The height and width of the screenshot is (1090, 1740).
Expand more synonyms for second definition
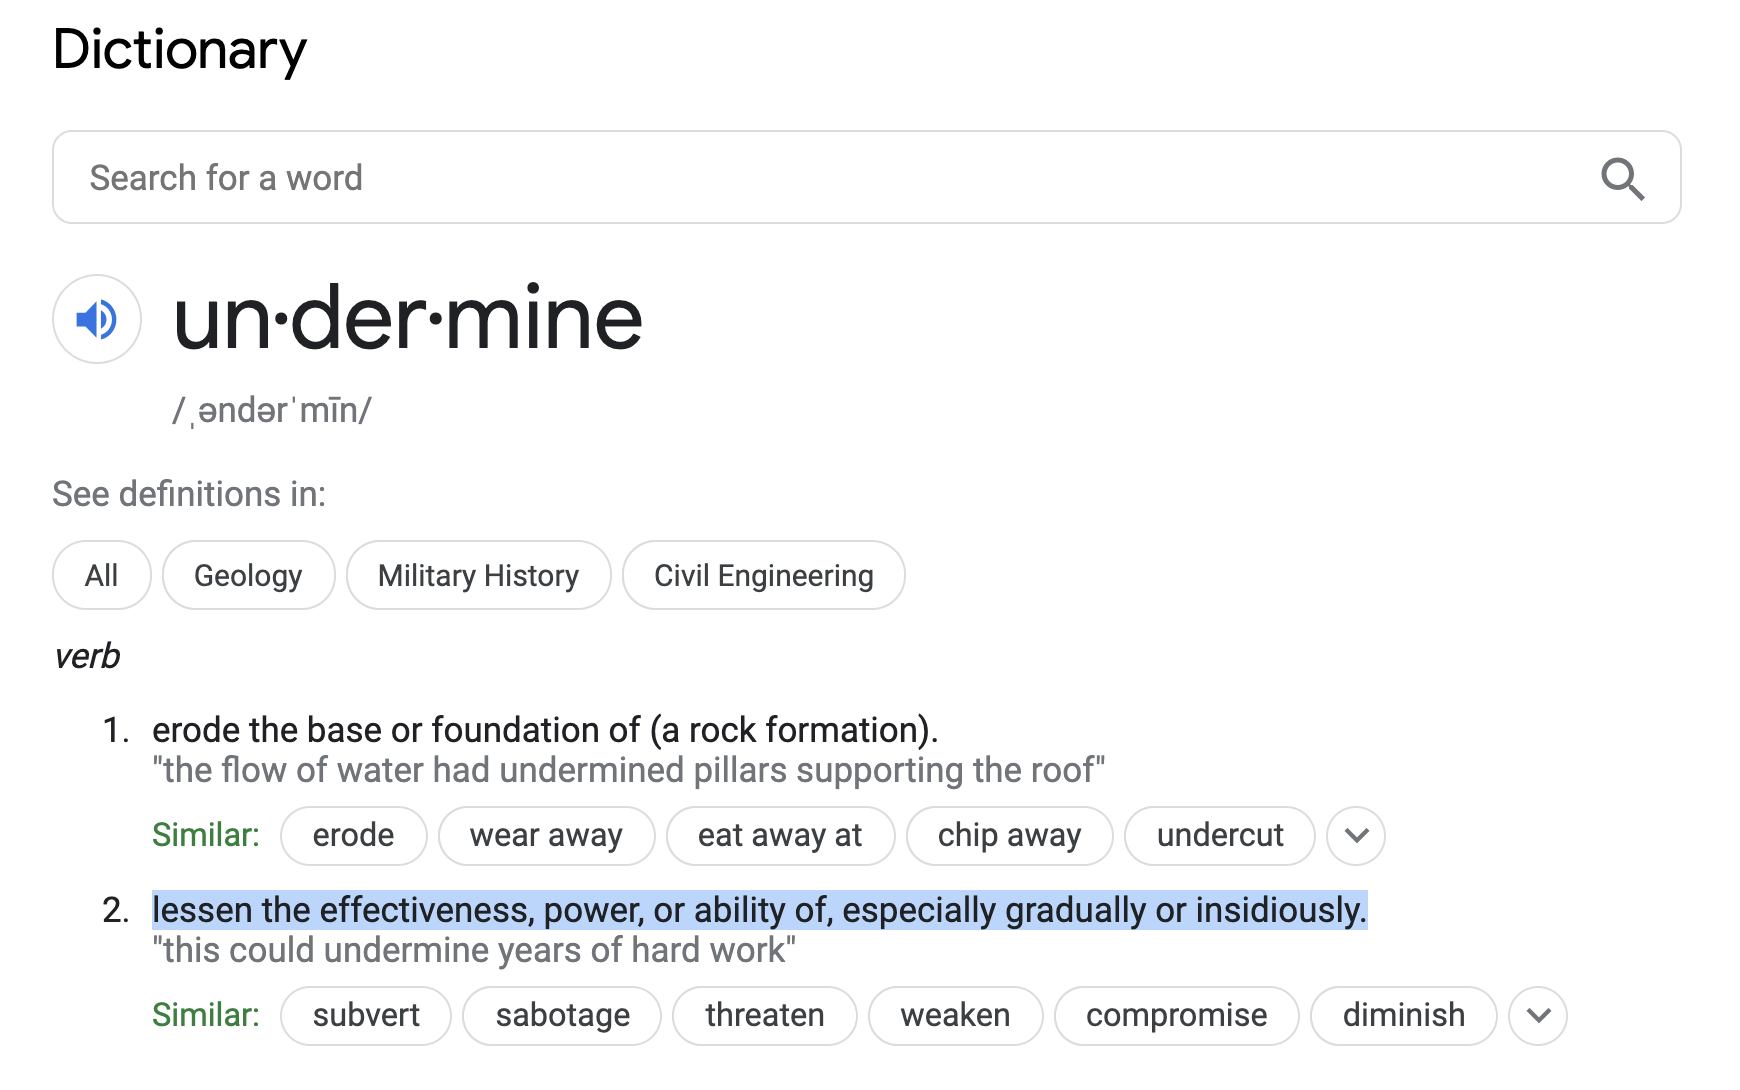click(x=1538, y=1015)
